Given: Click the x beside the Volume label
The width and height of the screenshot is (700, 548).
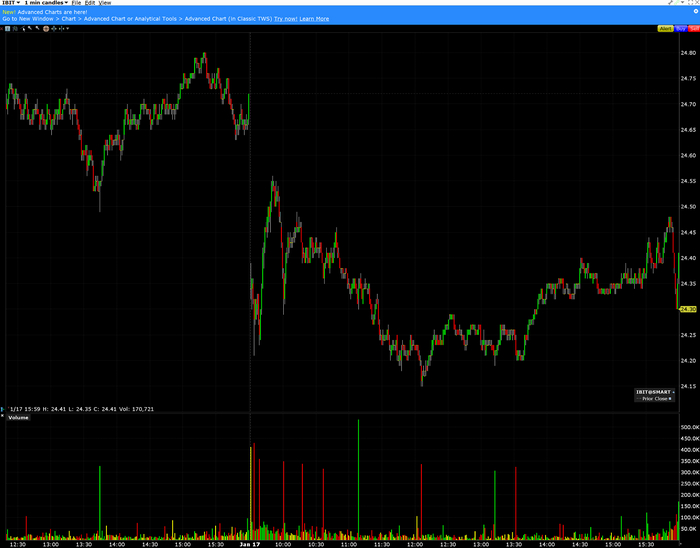Looking at the screenshot, I should pos(2,415).
